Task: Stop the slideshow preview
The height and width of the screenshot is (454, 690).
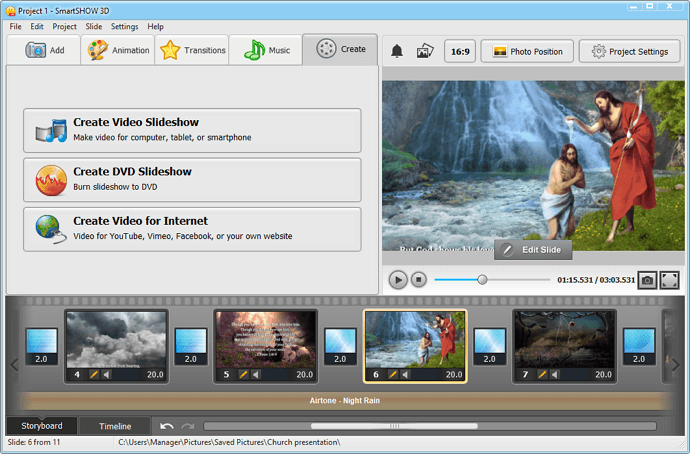Action: pyautogui.click(x=418, y=279)
